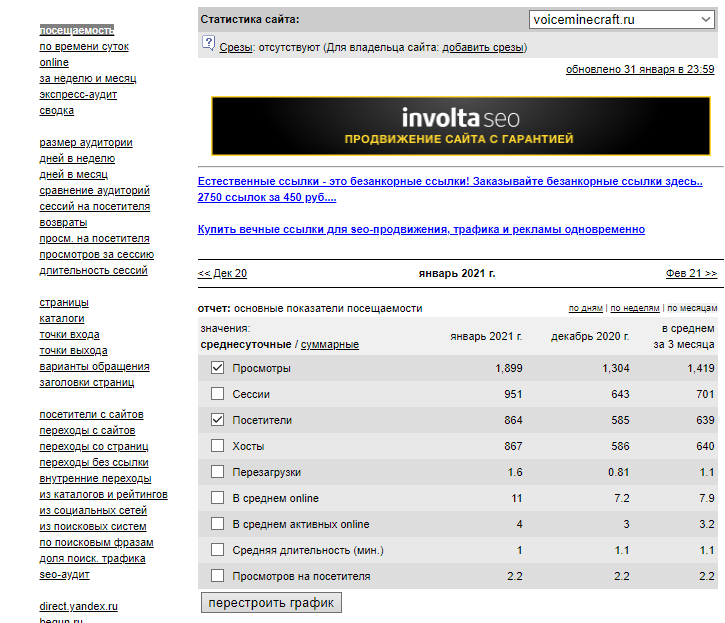Open the посещаемость menu item

point(77,30)
